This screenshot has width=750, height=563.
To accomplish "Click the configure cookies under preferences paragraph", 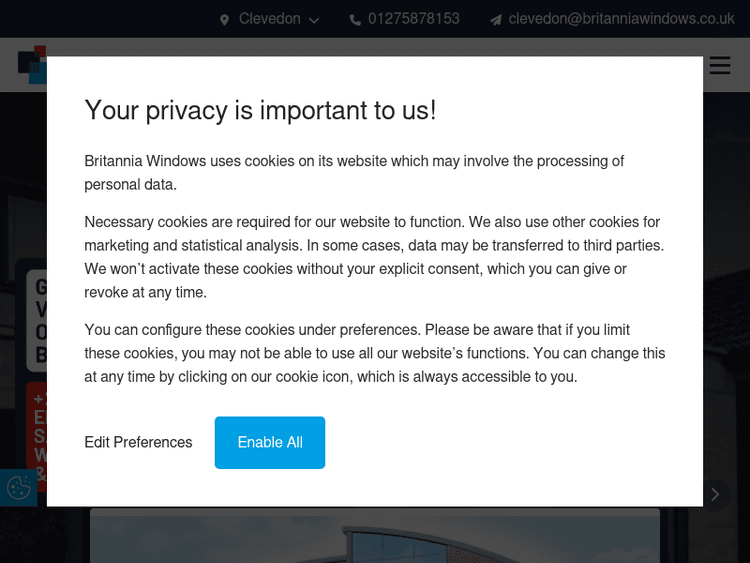I will pyautogui.click(x=374, y=353).
